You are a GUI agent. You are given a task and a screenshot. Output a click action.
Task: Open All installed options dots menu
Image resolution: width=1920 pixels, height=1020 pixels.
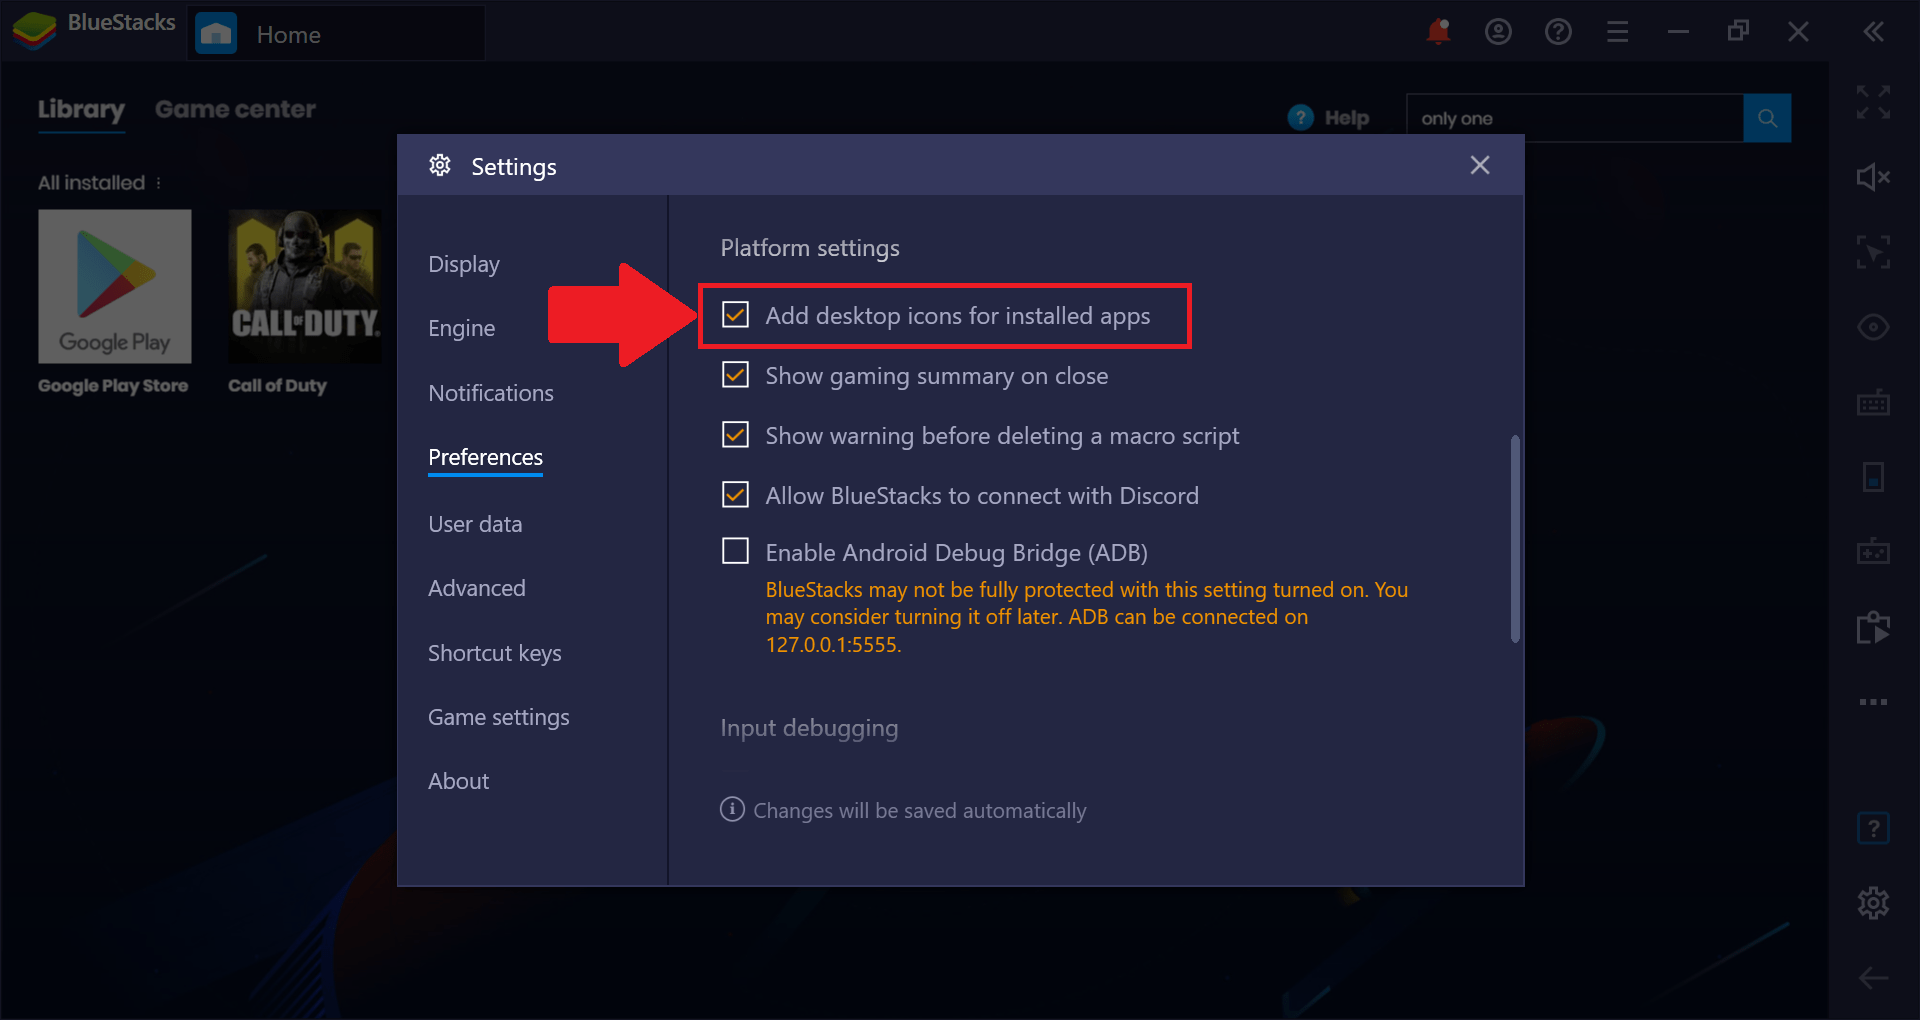(158, 183)
